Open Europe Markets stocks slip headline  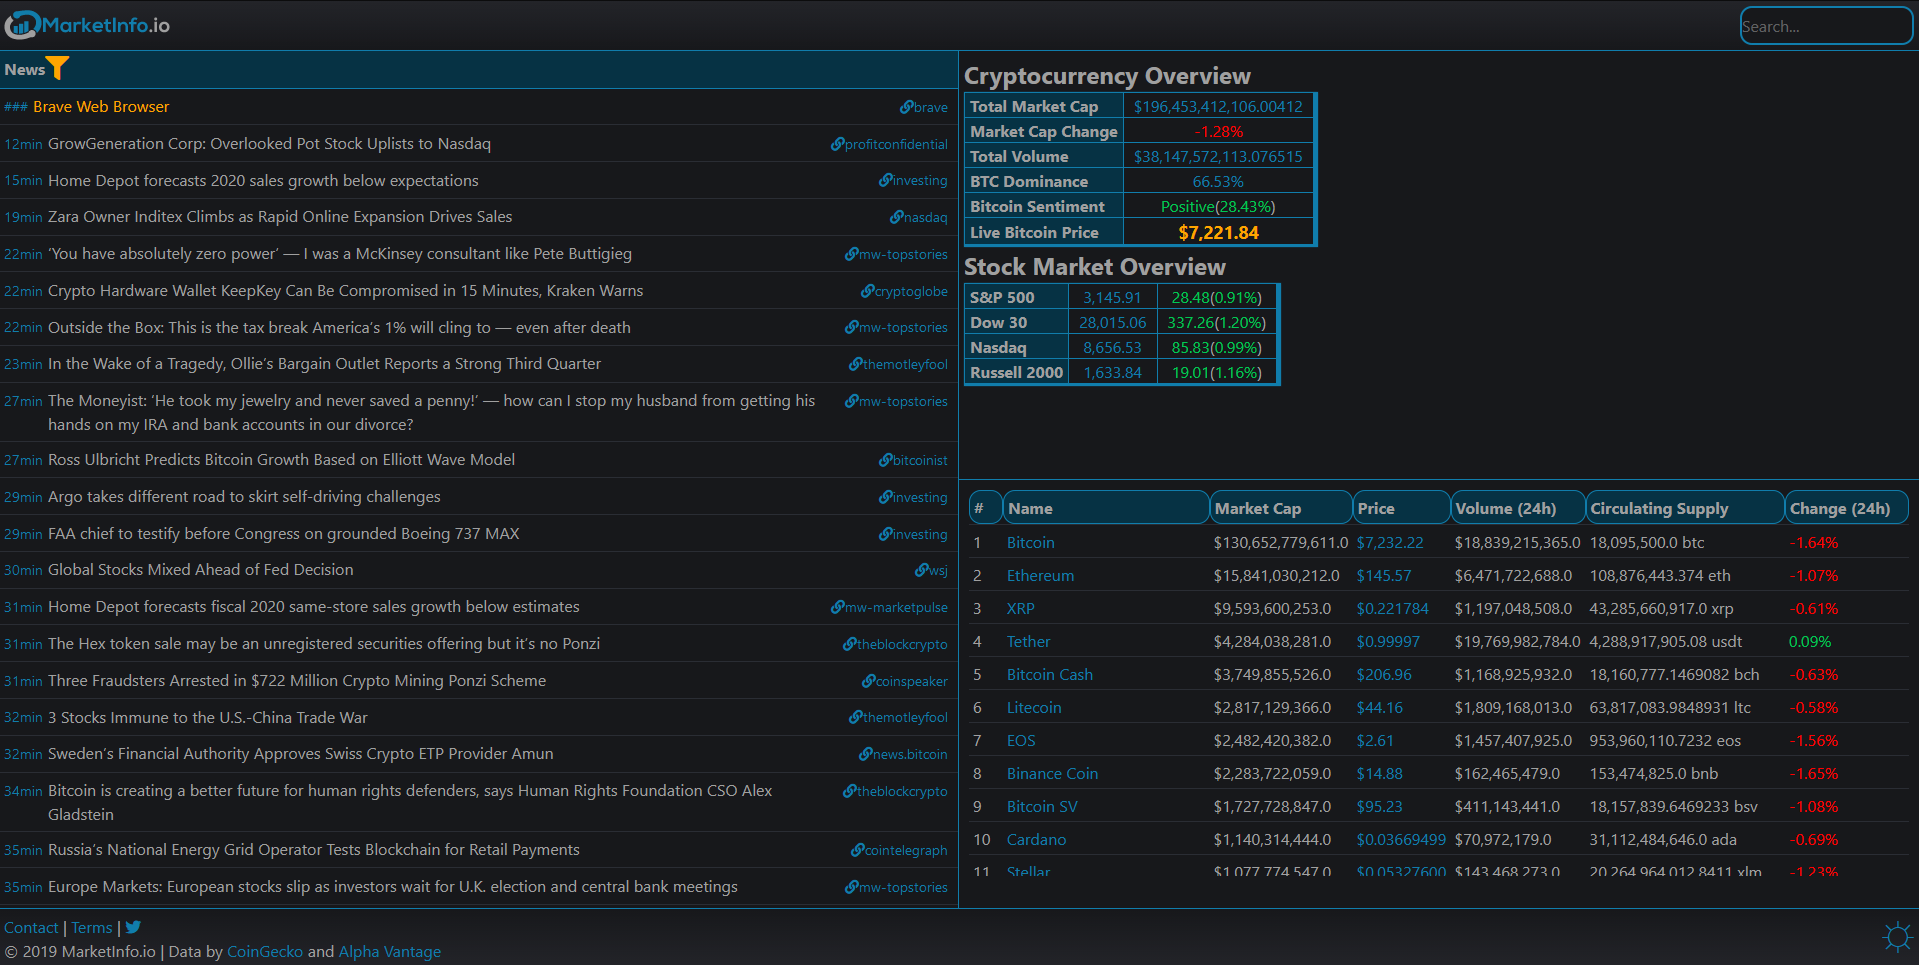pos(393,886)
